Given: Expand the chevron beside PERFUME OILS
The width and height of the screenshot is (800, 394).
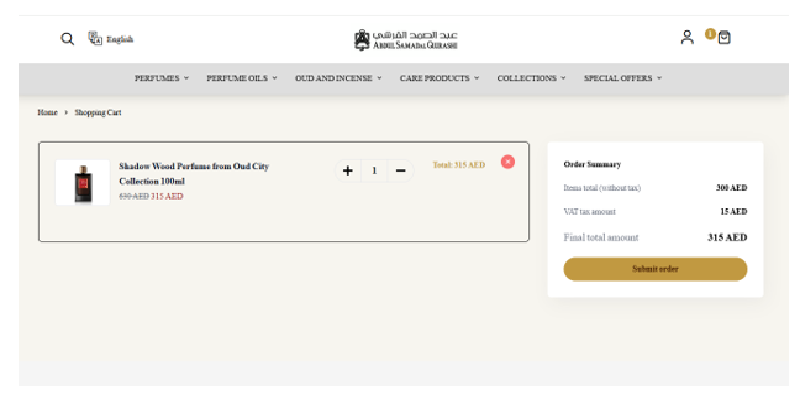Looking at the screenshot, I should point(274,78).
